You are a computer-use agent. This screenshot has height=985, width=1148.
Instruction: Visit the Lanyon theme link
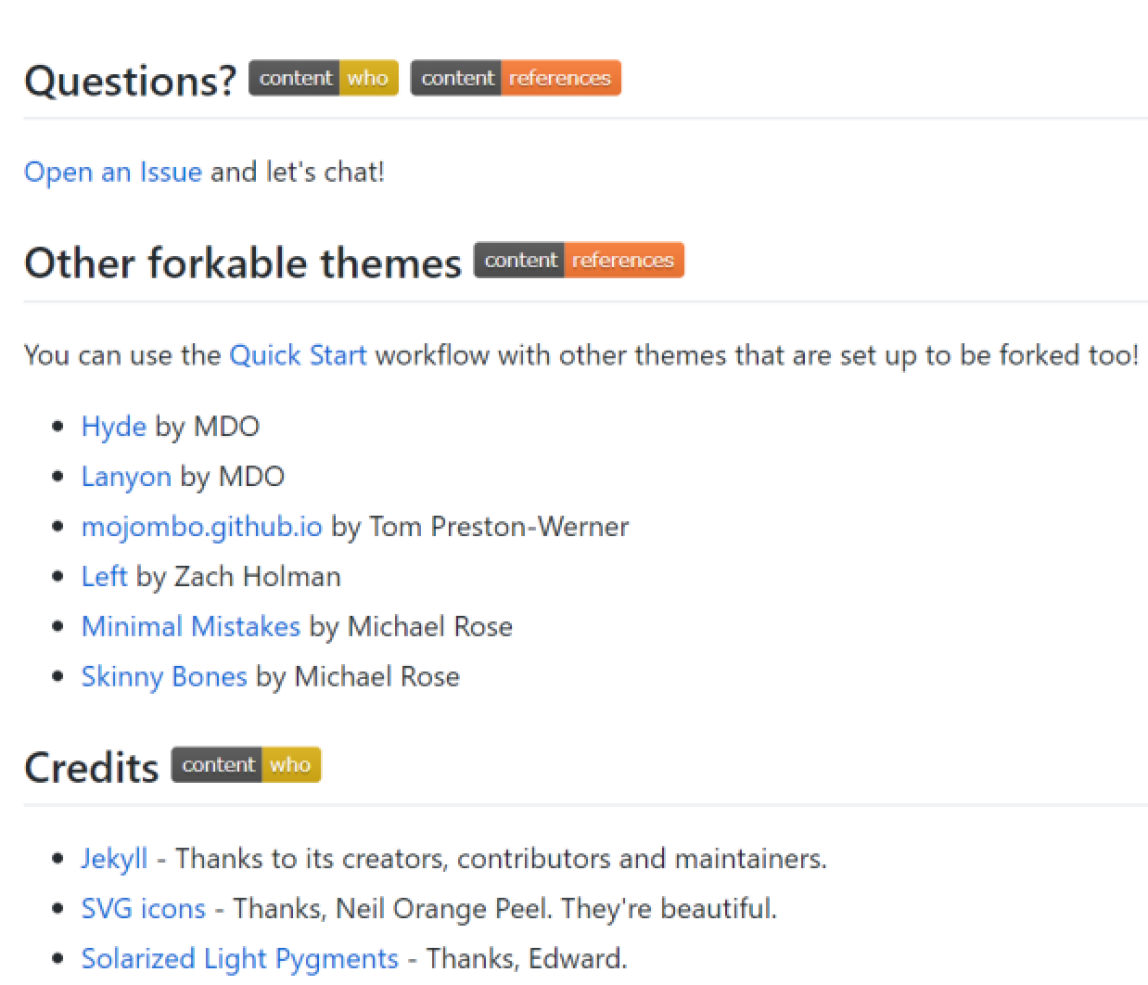tap(126, 477)
